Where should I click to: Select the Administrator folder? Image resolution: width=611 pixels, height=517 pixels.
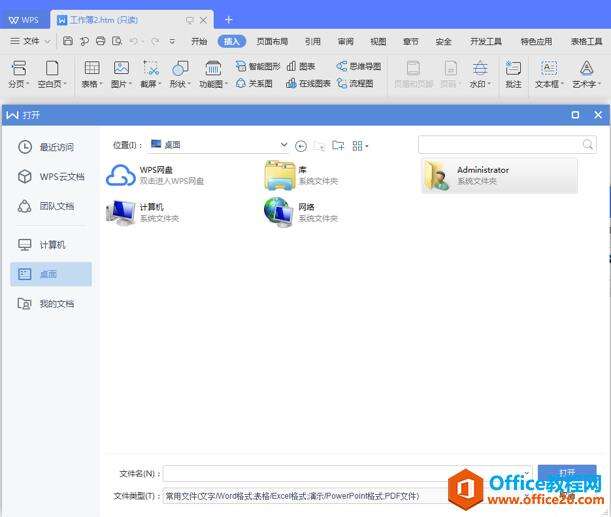(500, 176)
